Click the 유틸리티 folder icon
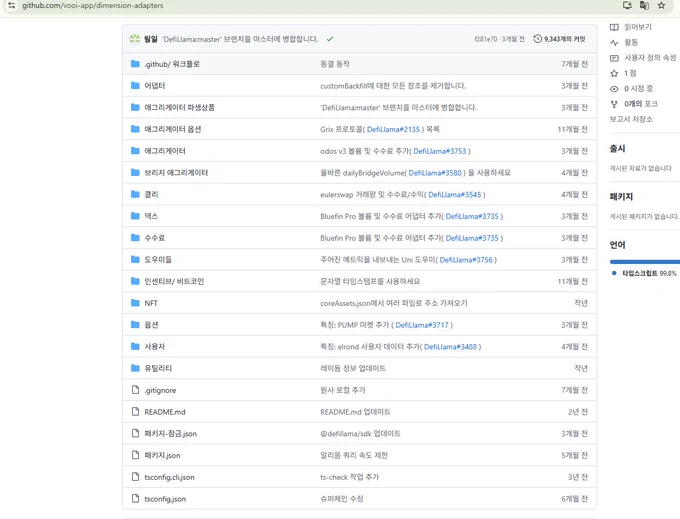This screenshot has height=519, width=680. pos(135,368)
